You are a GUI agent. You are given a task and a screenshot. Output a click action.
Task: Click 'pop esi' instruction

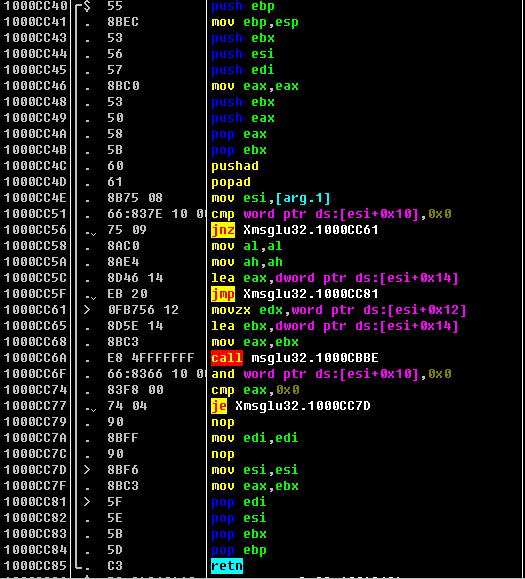[239, 518]
